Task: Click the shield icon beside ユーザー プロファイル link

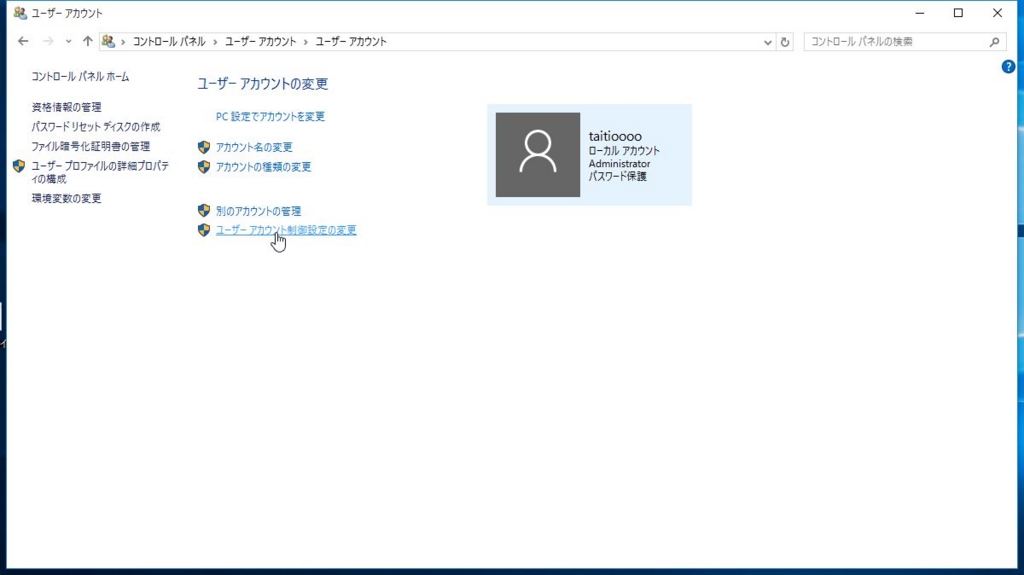Action: click(19, 166)
